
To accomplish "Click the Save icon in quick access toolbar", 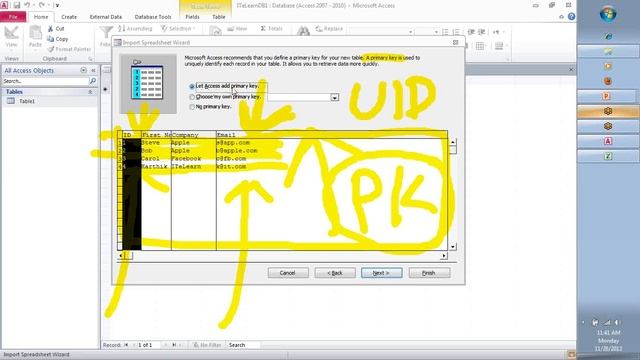I will pyautogui.click(x=17, y=5).
